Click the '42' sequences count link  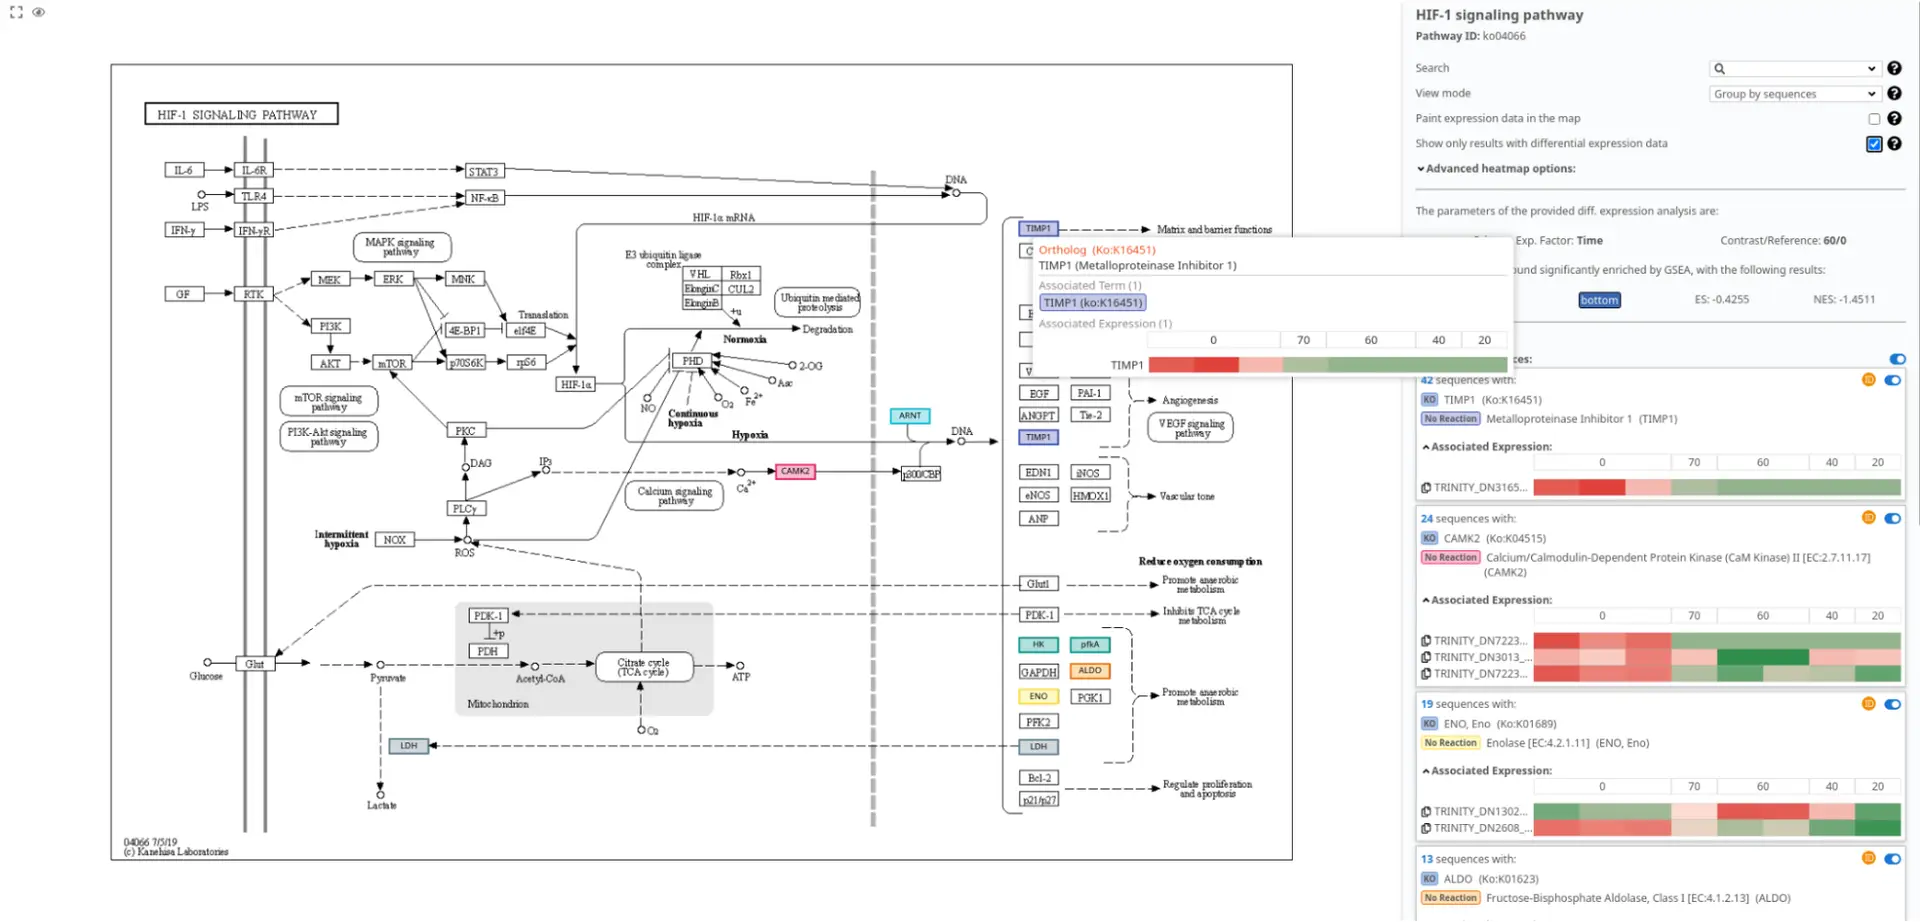1427,380
